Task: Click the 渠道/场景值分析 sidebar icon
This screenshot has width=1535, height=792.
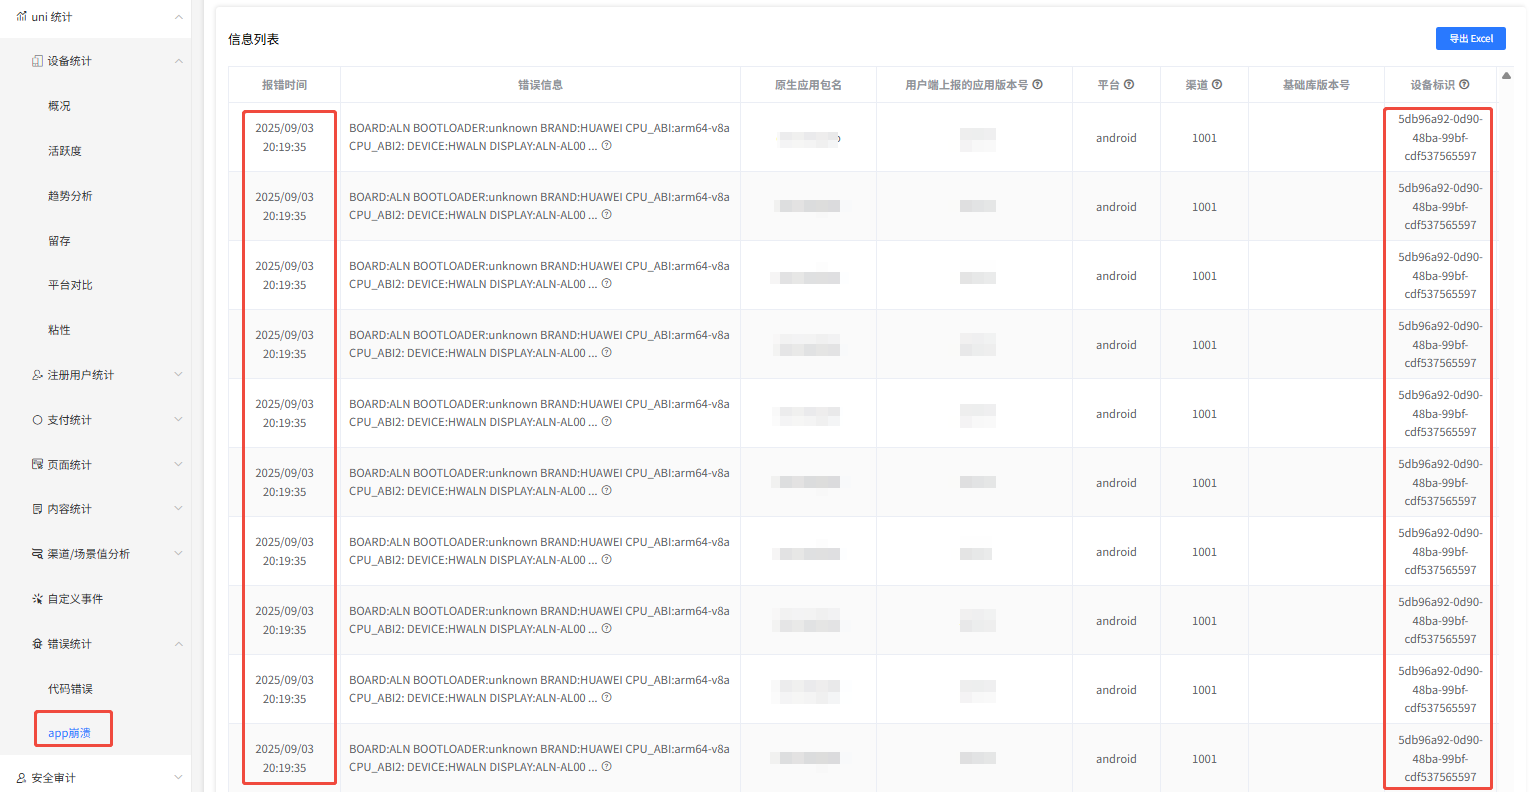Action: [x=38, y=554]
